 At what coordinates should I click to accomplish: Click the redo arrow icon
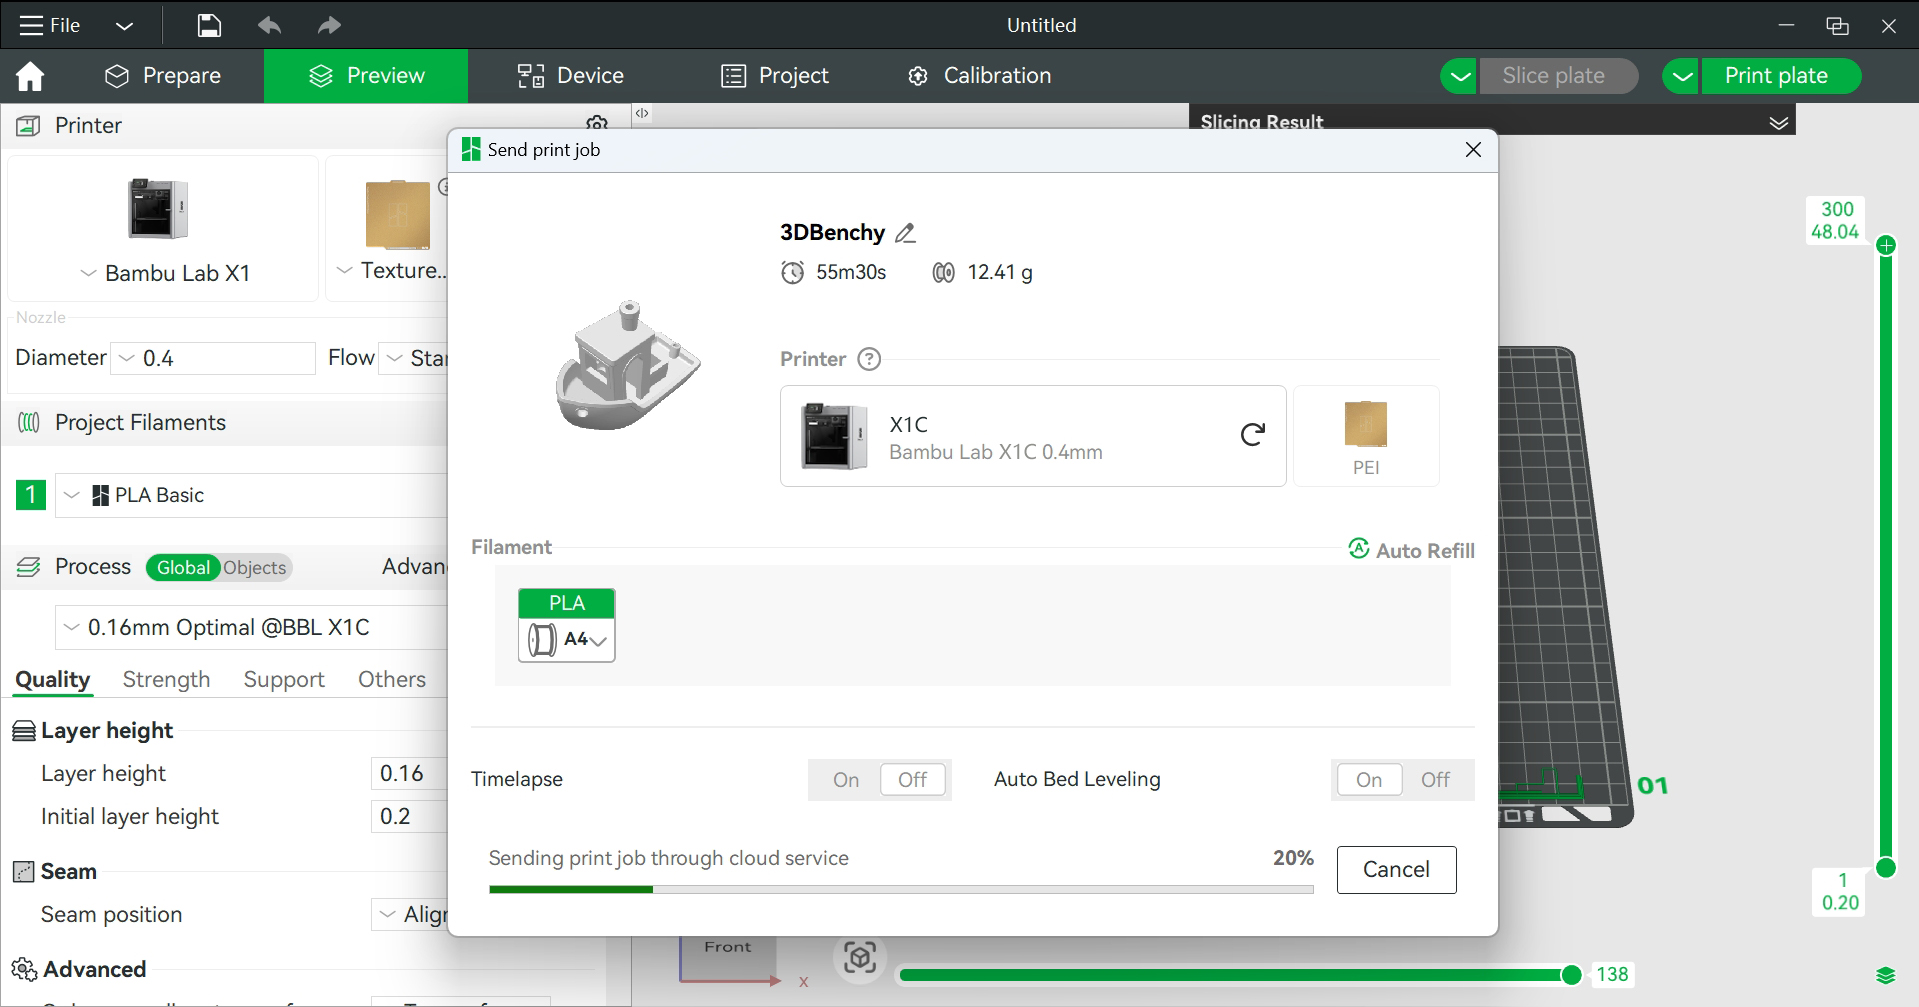coord(329,25)
